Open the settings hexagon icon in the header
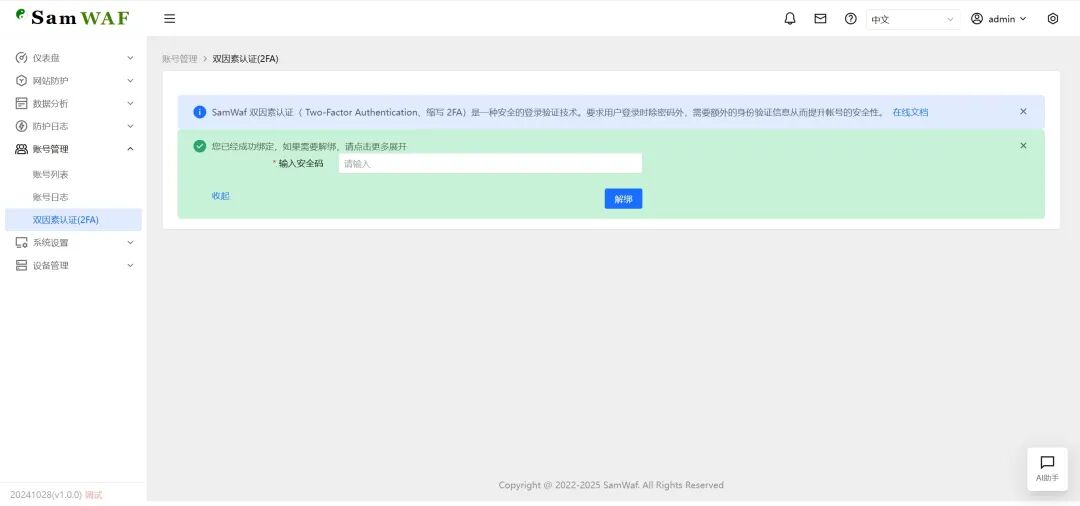This screenshot has width=1080, height=506. tap(1052, 19)
